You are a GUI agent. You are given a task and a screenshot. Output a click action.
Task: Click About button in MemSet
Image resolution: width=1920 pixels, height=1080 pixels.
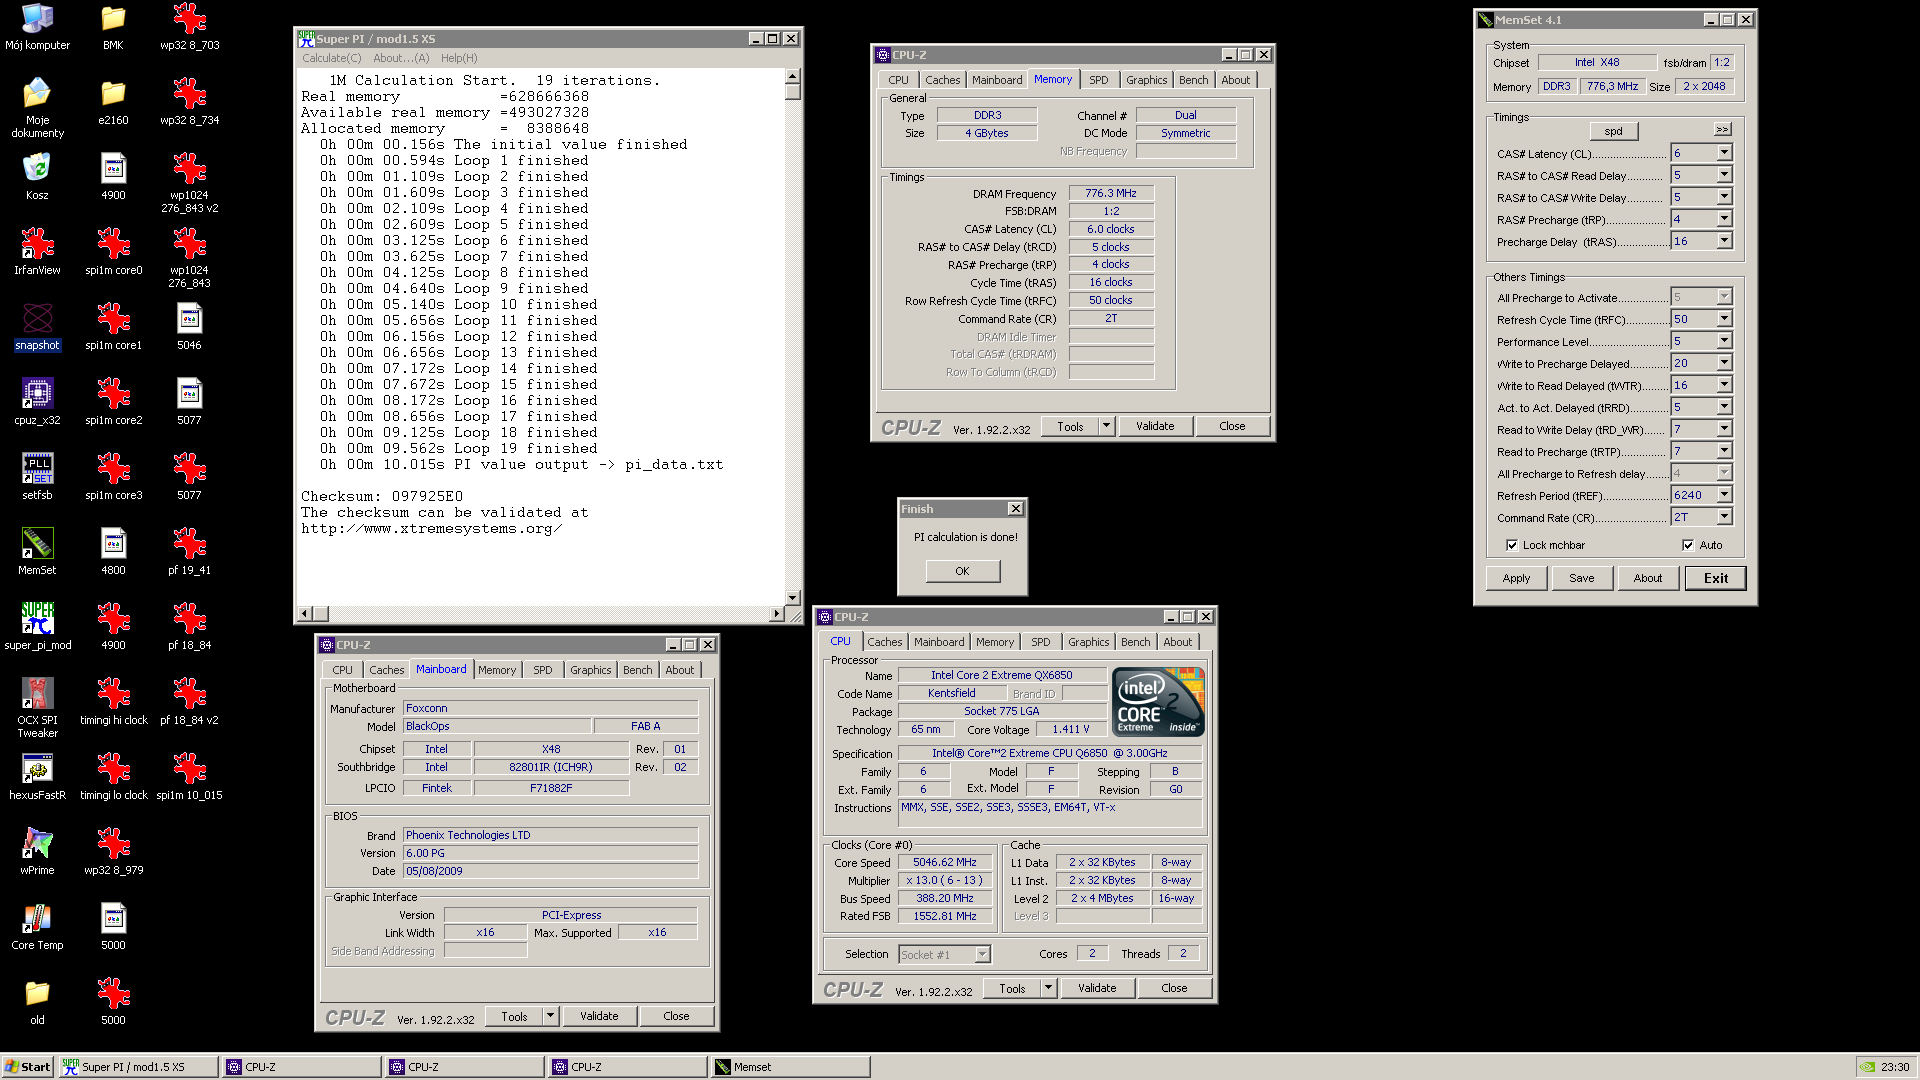coord(1648,578)
